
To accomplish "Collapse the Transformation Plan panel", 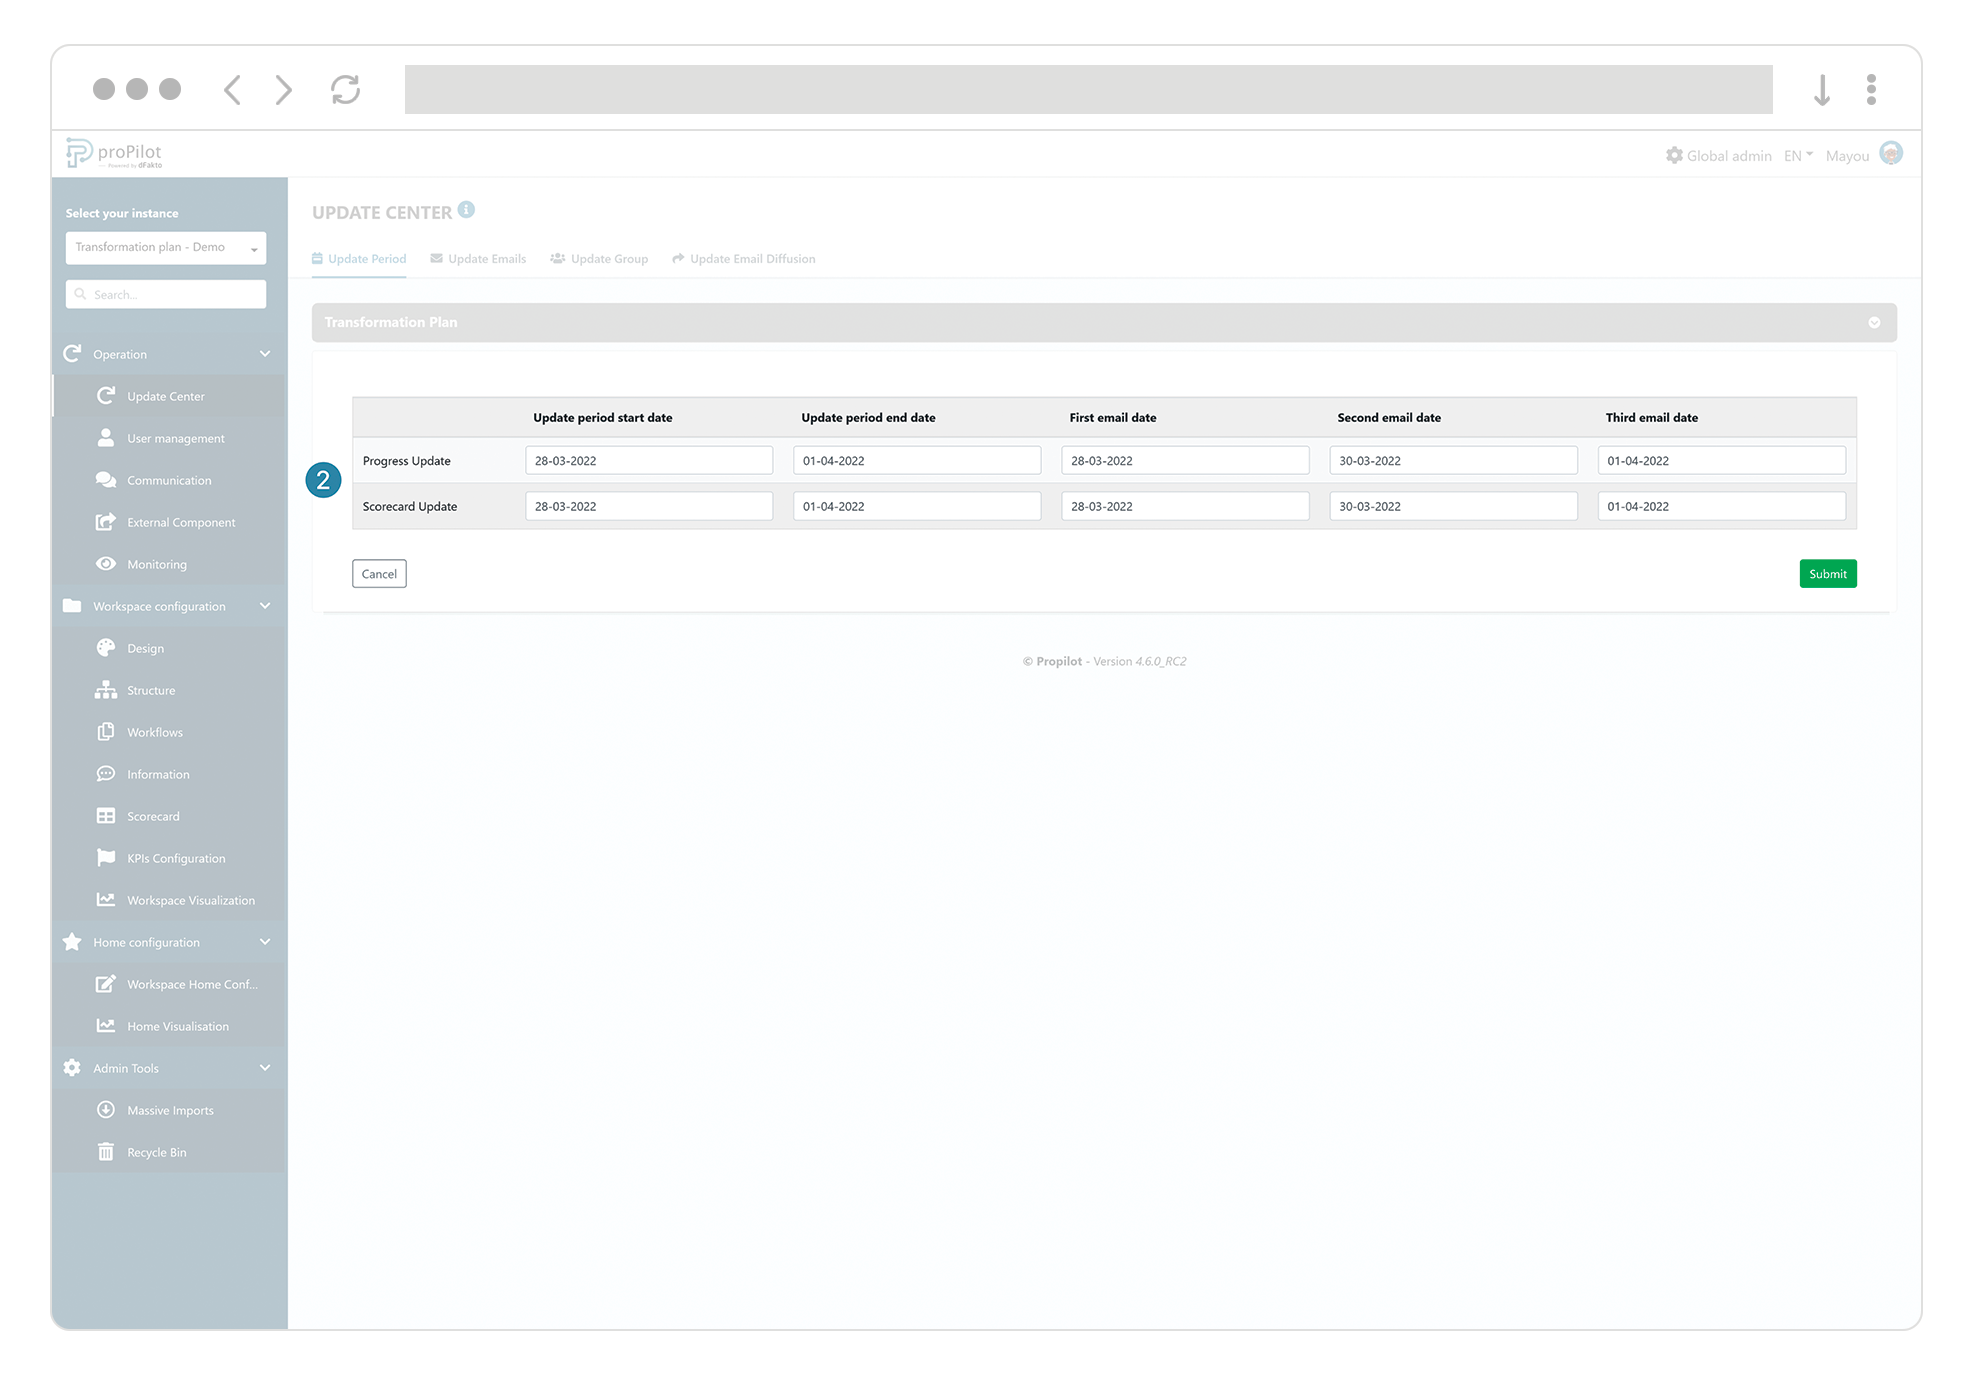I will point(1874,322).
